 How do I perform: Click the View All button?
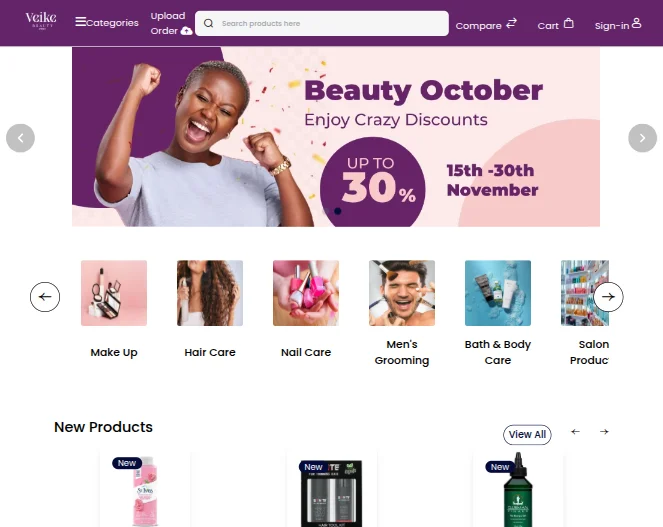pyautogui.click(x=527, y=435)
